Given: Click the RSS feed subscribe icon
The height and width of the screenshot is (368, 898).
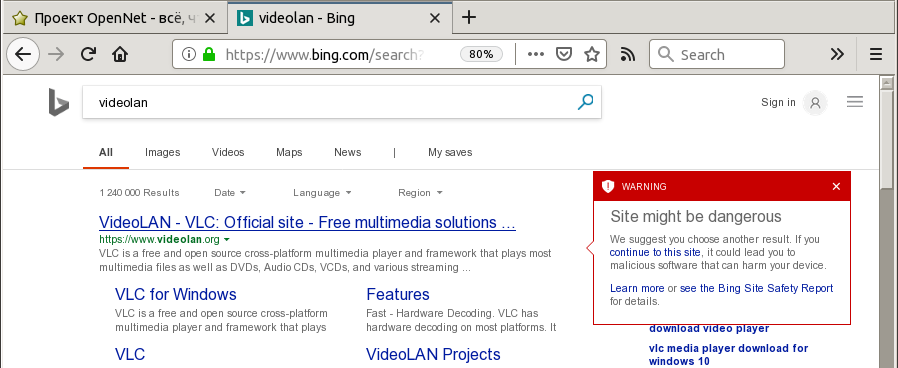Looking at the screenshot, I should [x=628, y=54].
